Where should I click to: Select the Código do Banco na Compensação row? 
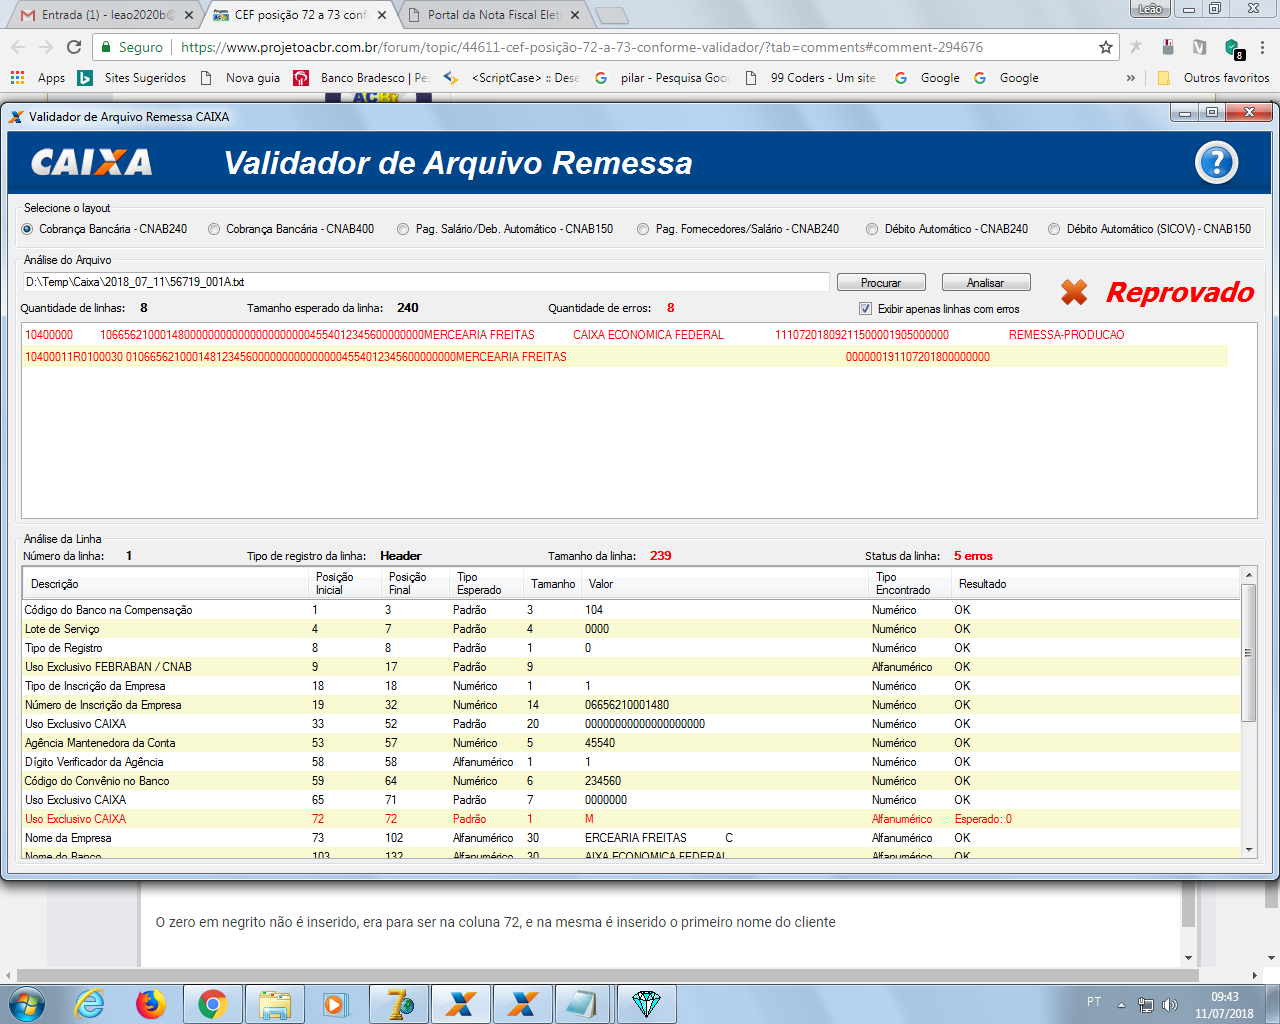tap(631, 610)
